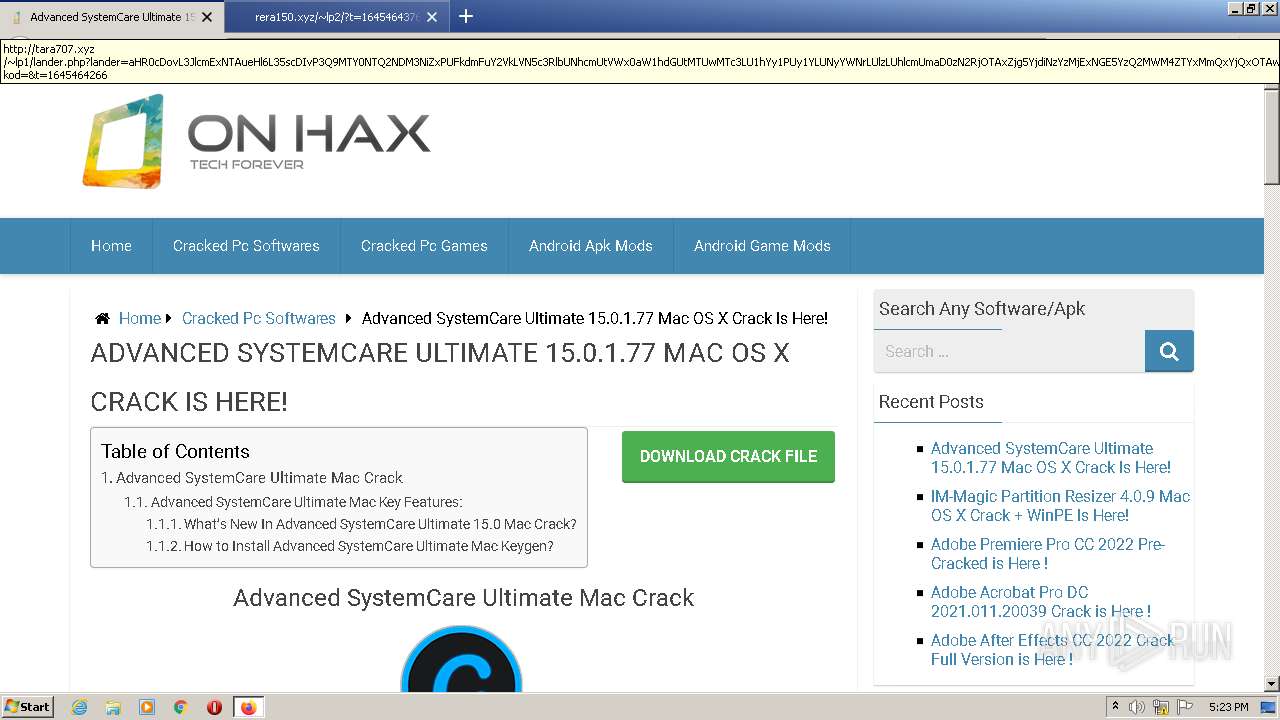1280x720 pixels.
Task: Click the Recent Posts heading
Action: coord(931,402)
